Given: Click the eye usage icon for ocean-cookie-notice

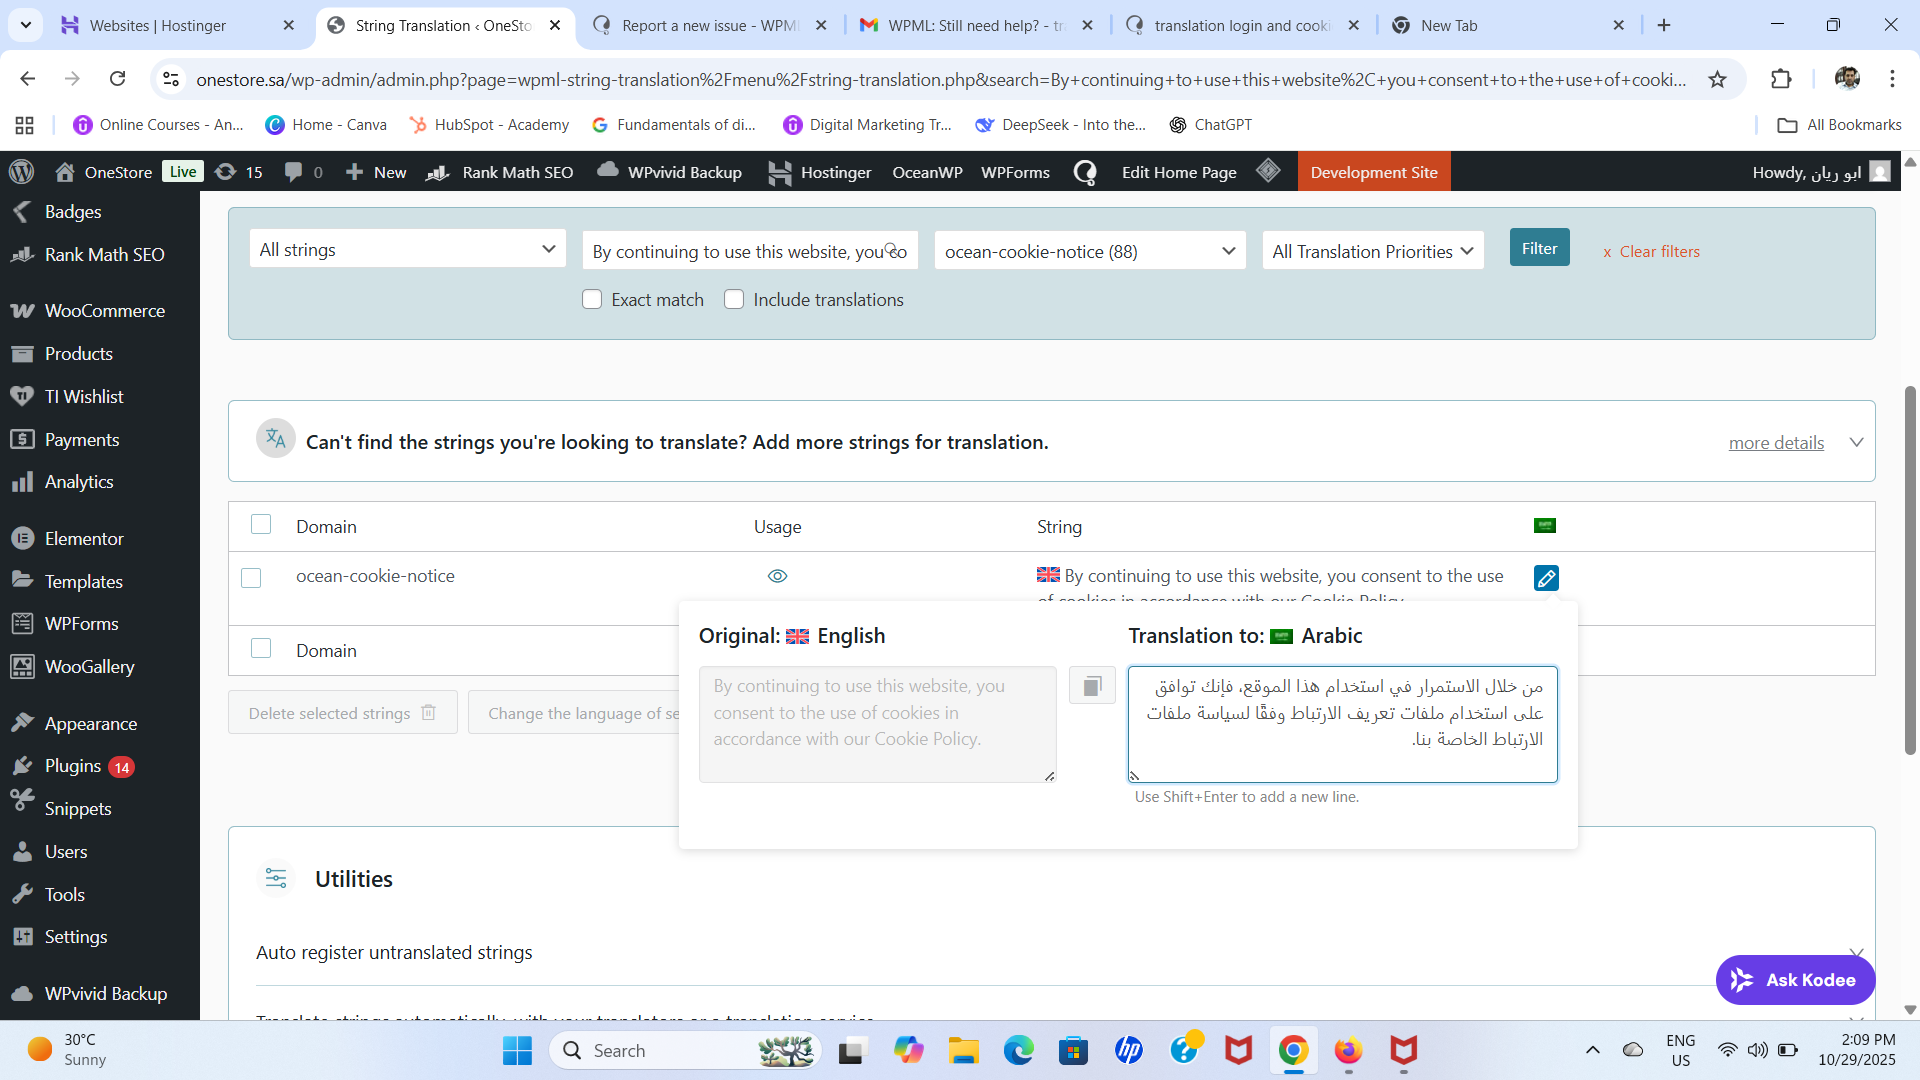Looking at the screenshot, I should click(777, 576).
